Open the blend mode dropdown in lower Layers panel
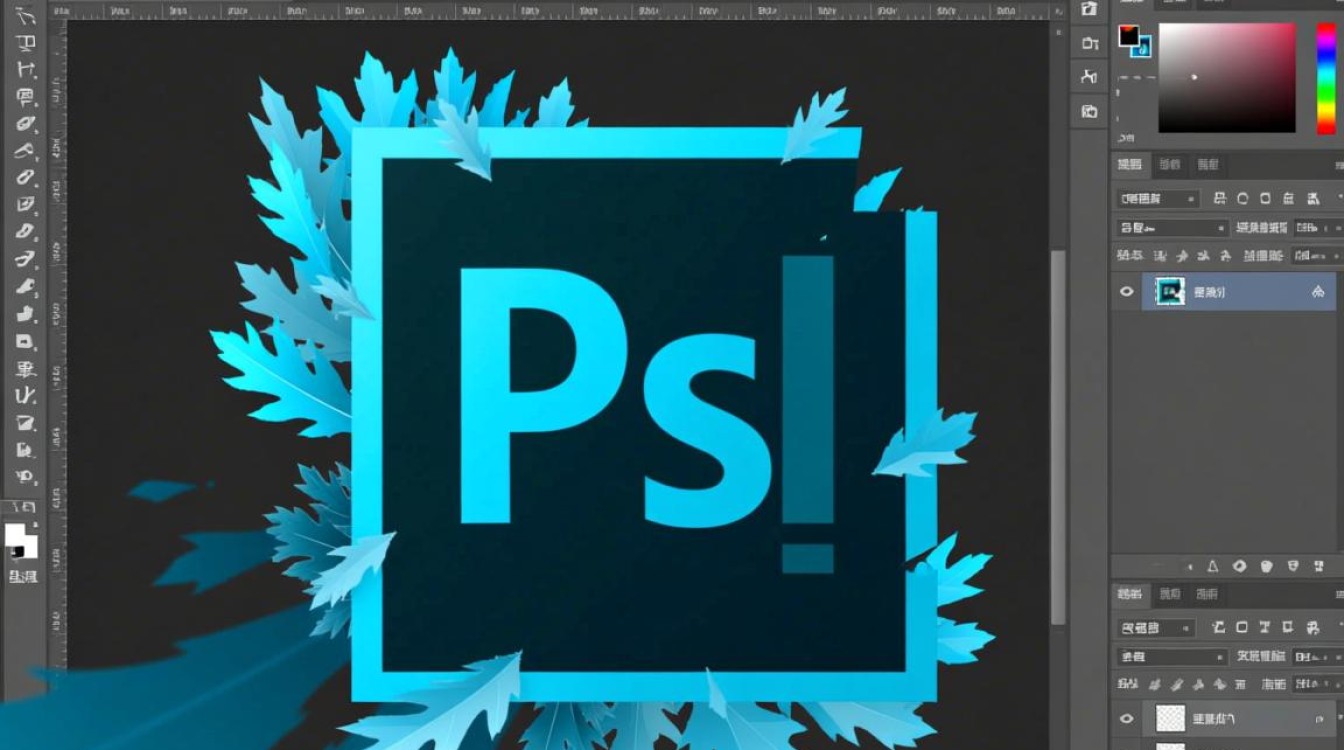 click(1172, 657)
